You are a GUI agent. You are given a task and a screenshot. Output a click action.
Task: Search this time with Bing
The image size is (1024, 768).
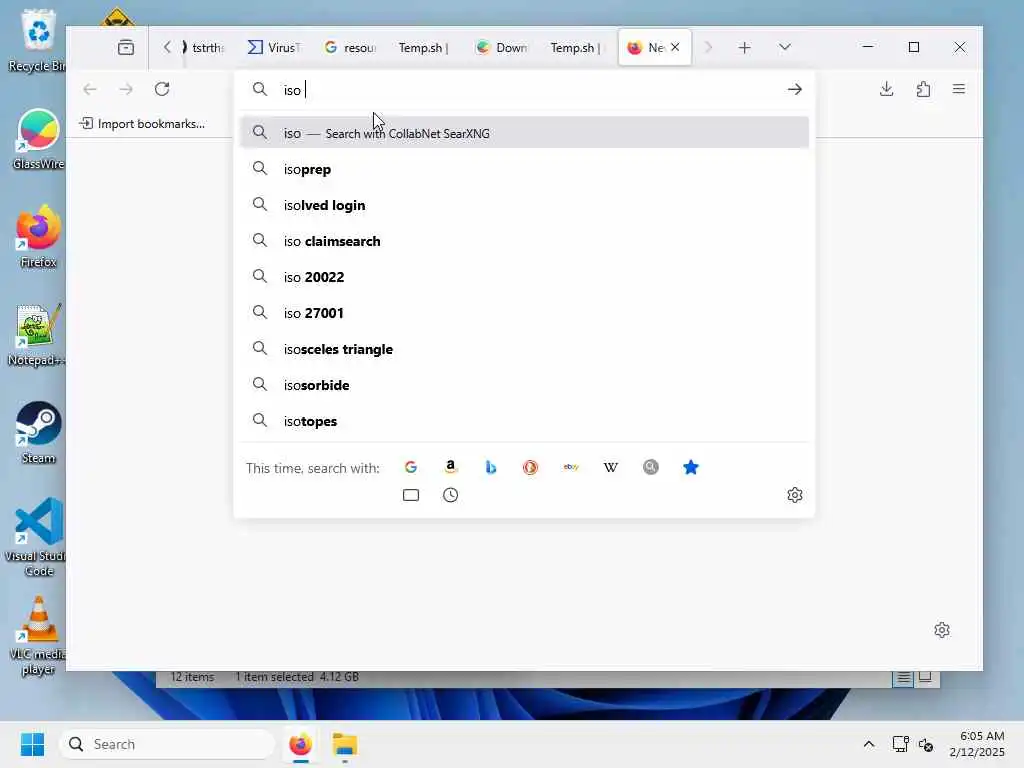click(490, 467)
